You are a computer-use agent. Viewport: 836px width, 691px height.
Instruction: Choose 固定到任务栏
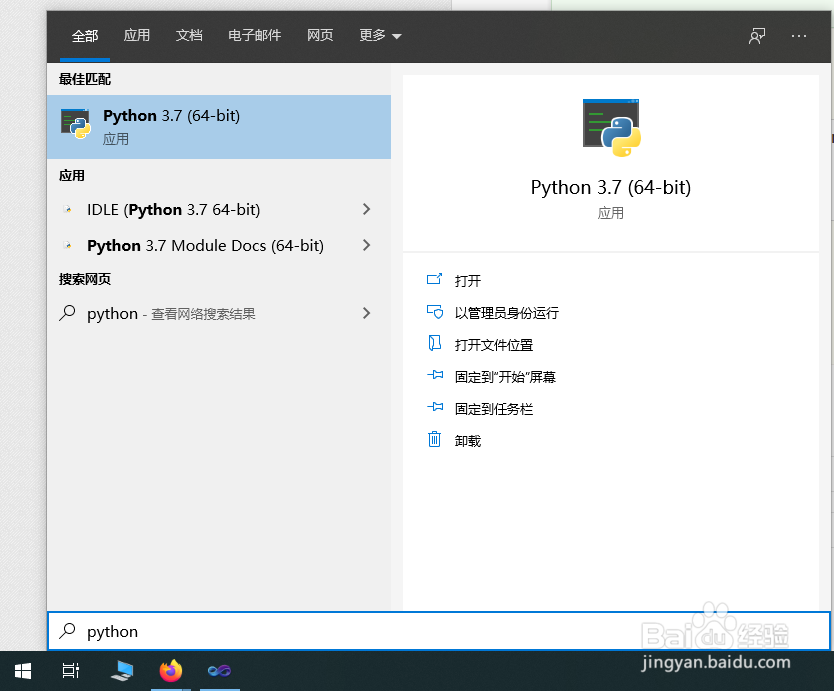494,408
